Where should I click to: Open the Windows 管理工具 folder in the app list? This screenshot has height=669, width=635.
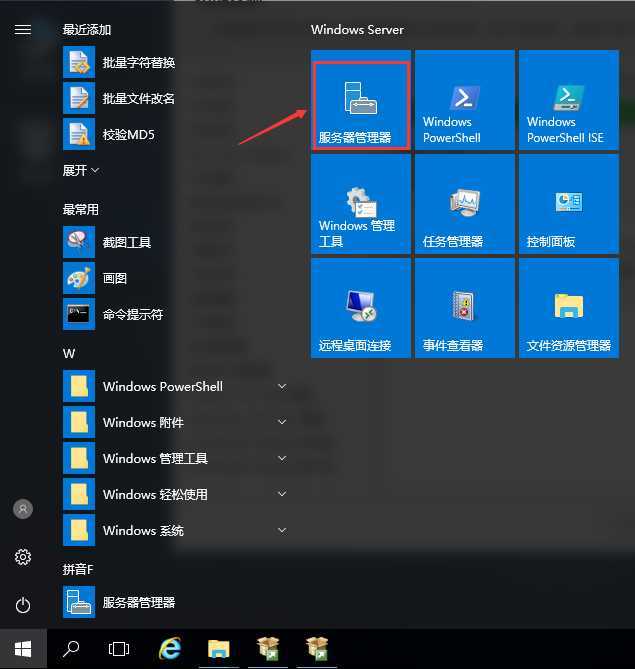click(x=175, y=459)
